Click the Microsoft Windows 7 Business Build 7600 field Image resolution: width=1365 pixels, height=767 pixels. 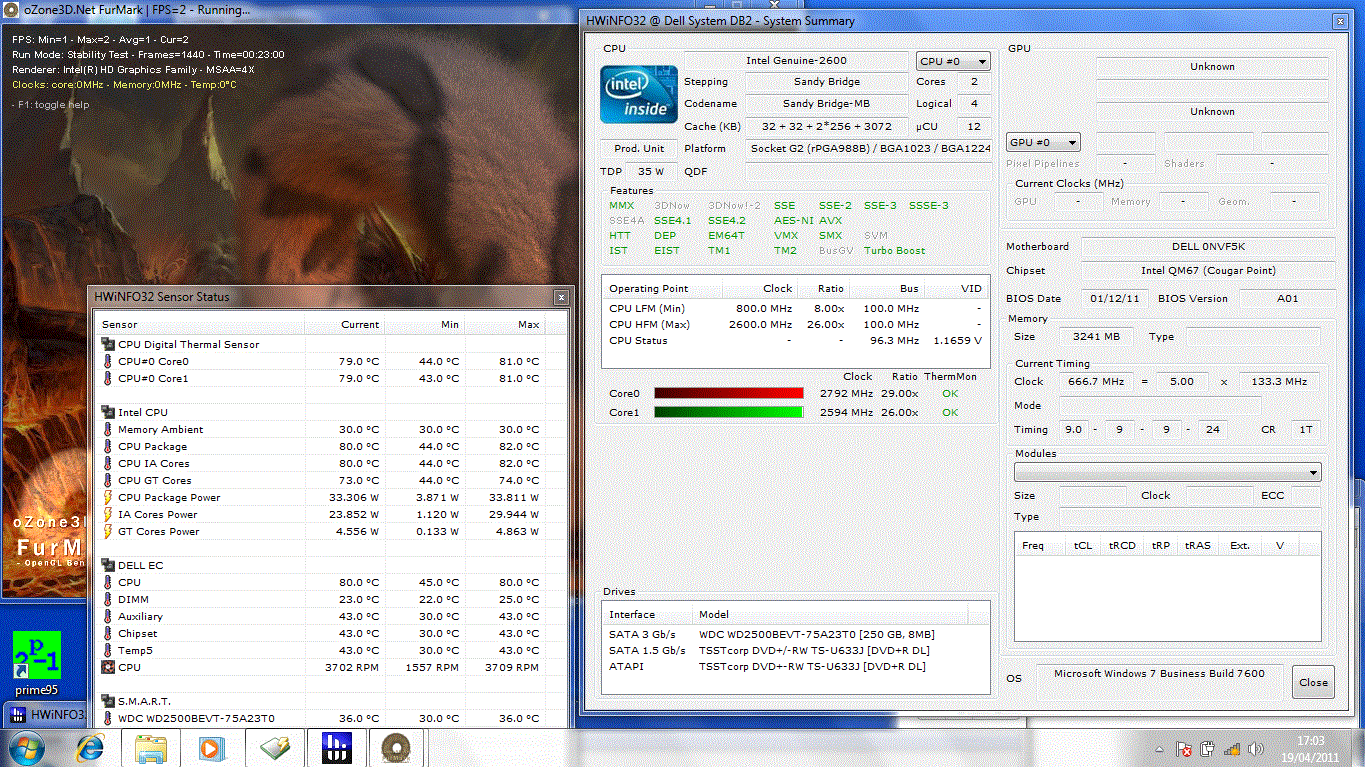click(x=1159, y=674)
